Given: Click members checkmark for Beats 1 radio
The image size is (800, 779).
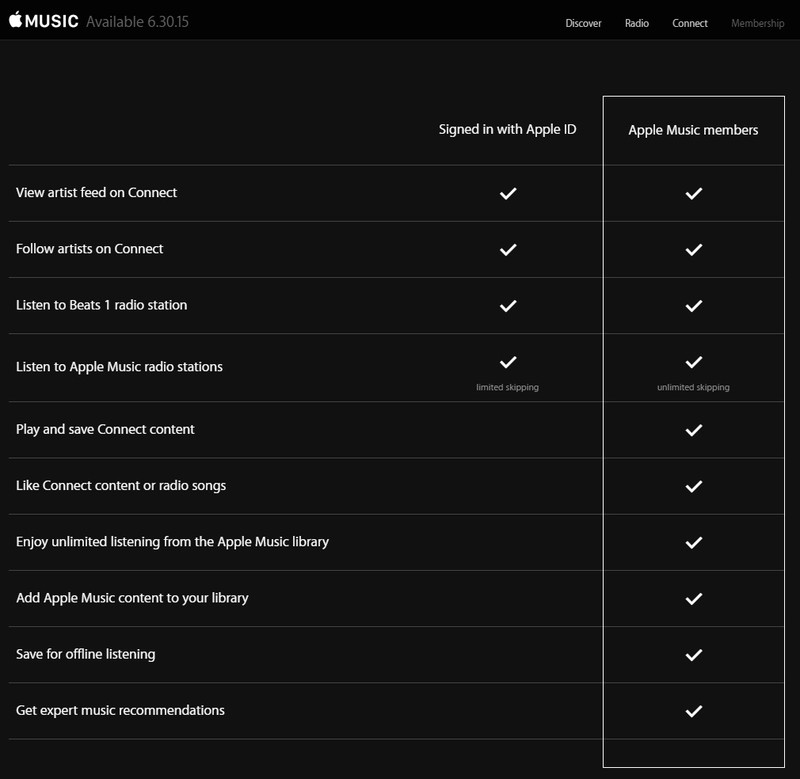Looking at the screenshot, I should click(x=693, y=306).
